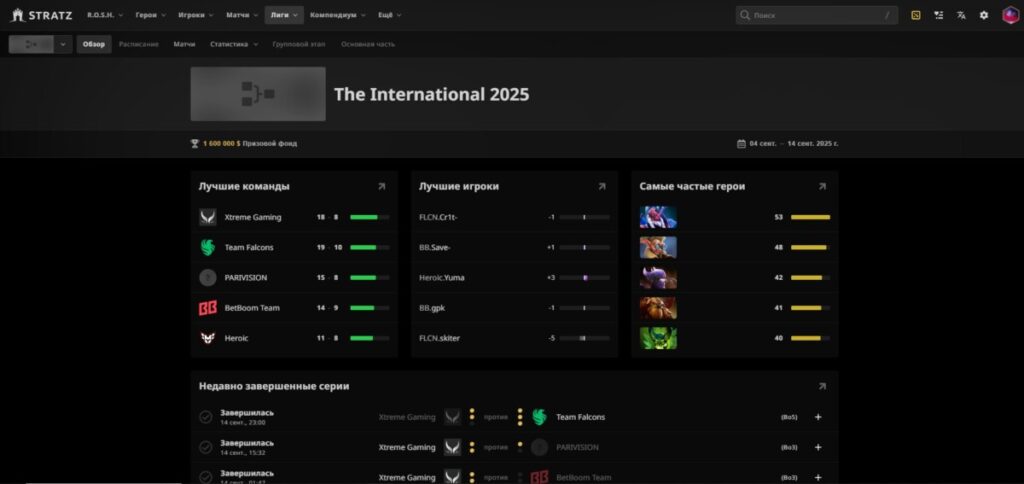Expand the Компендиум menu

(x=338, y=15)
